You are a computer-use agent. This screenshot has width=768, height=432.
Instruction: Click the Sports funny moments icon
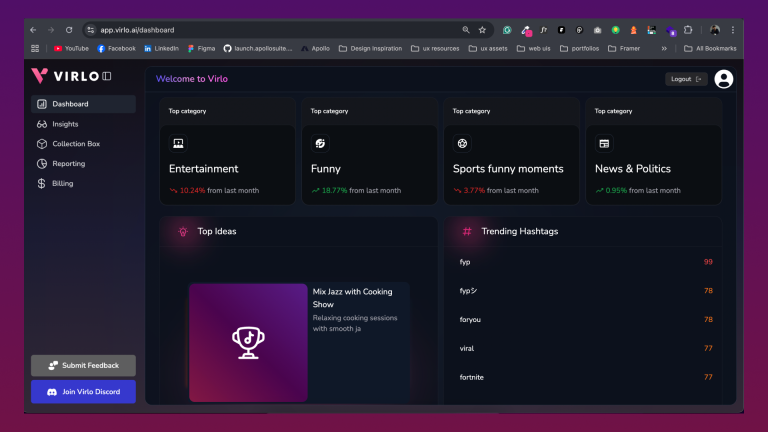click(462, 143)
